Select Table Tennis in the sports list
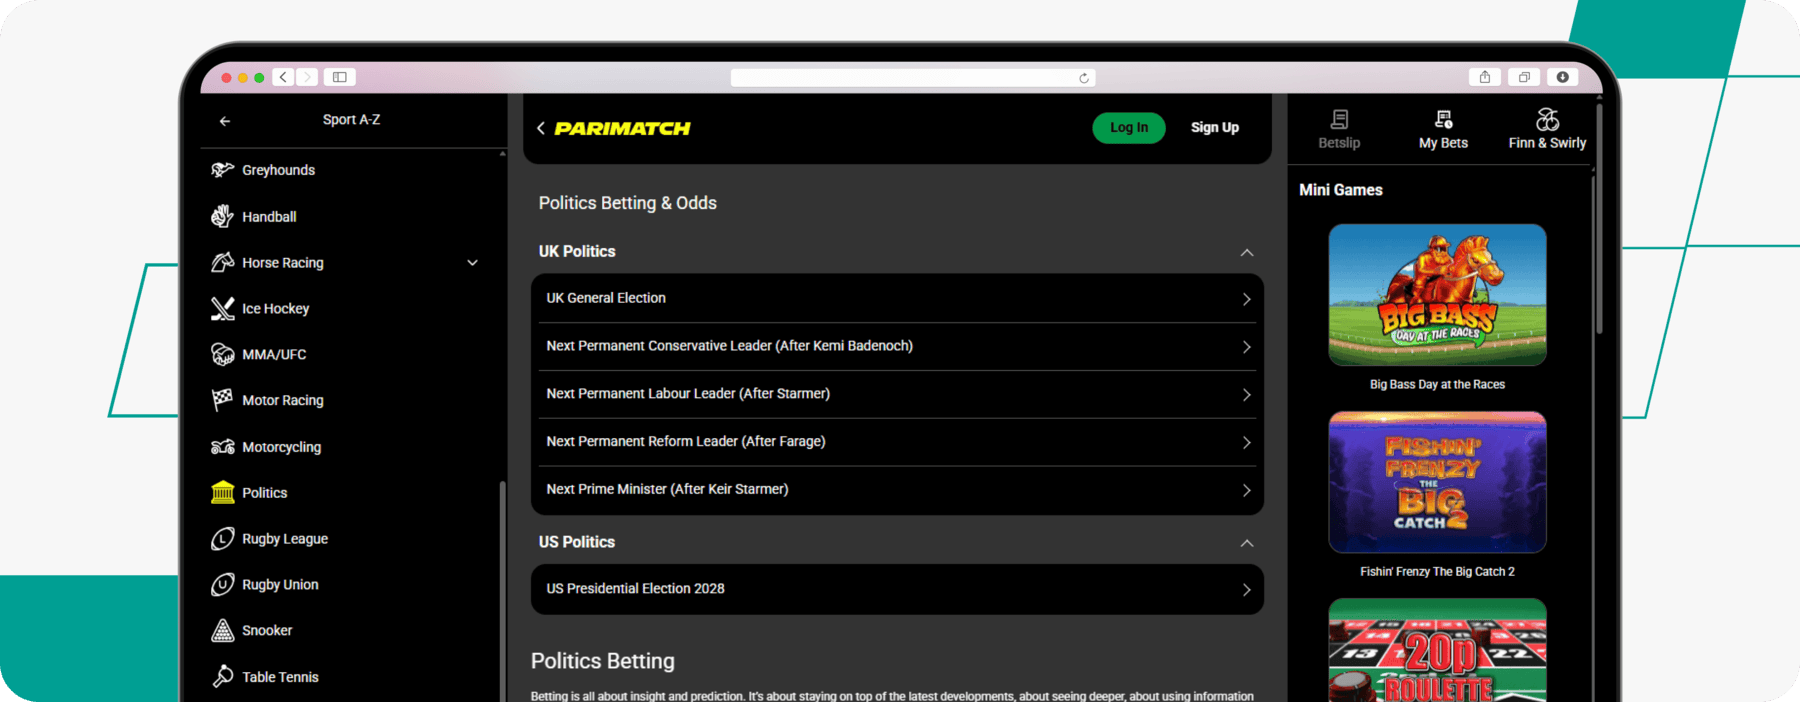This screenshot has width=1800, height=702. pos(280,677)
